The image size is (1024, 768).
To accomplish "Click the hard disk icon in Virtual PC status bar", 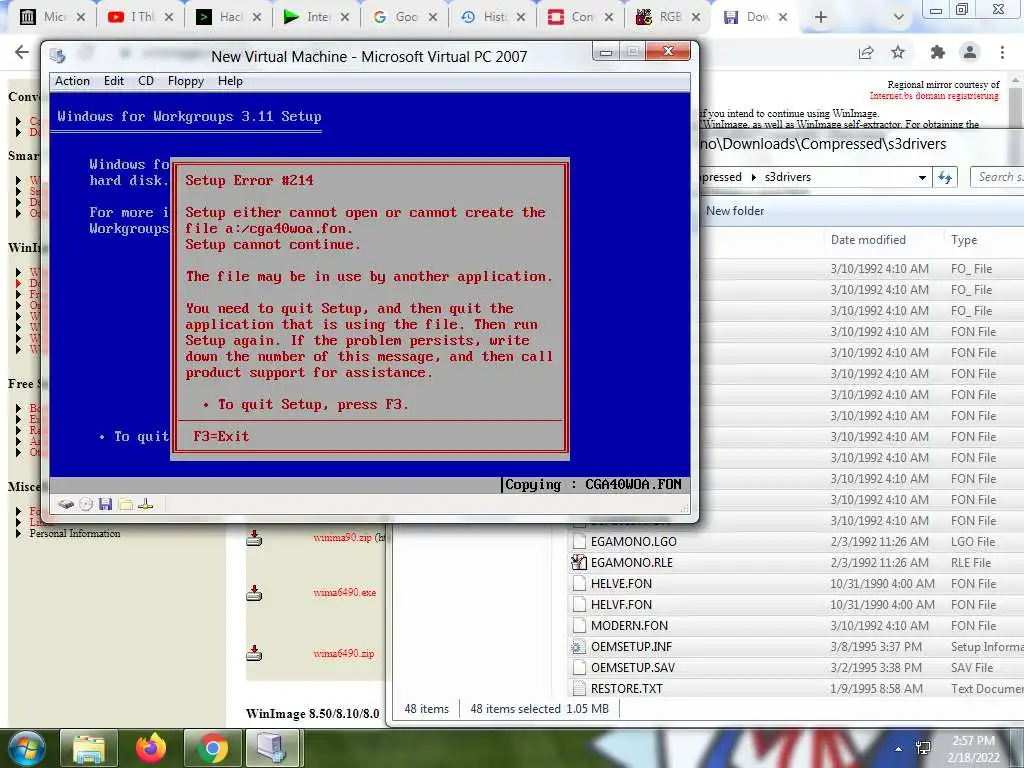I will pos(65,504).
